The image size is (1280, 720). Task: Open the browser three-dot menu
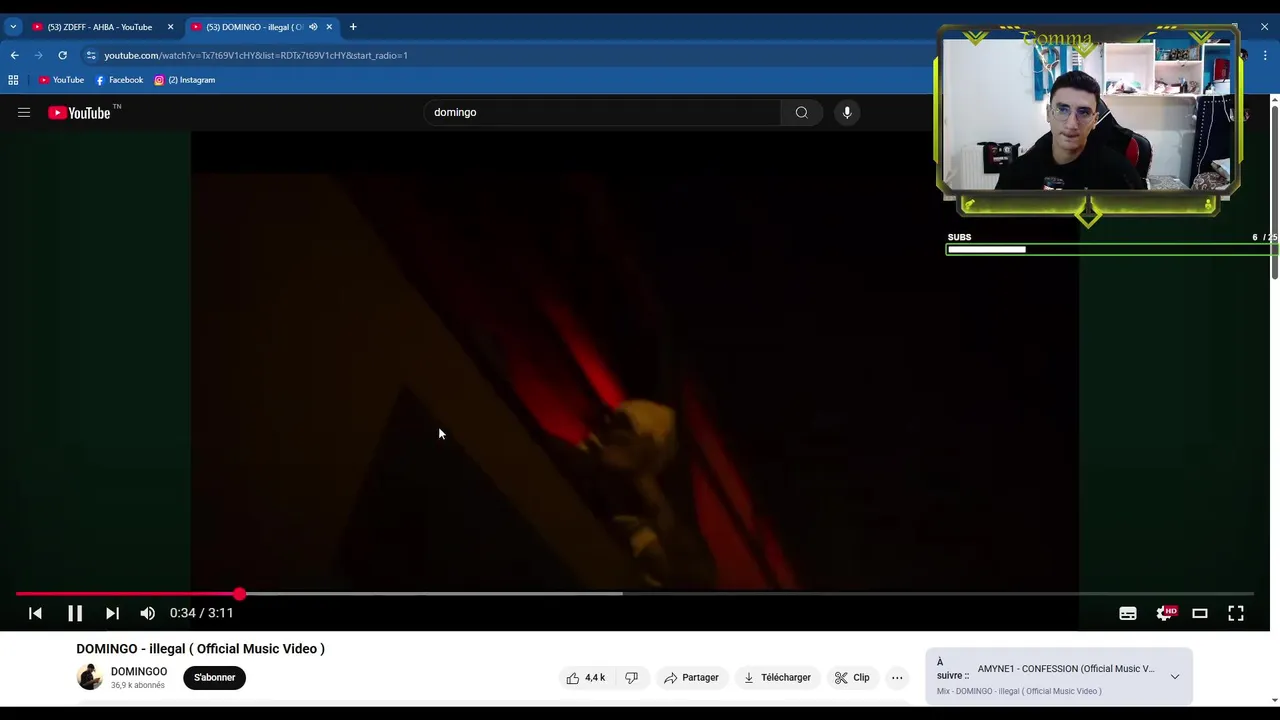tap(1266, 55)
